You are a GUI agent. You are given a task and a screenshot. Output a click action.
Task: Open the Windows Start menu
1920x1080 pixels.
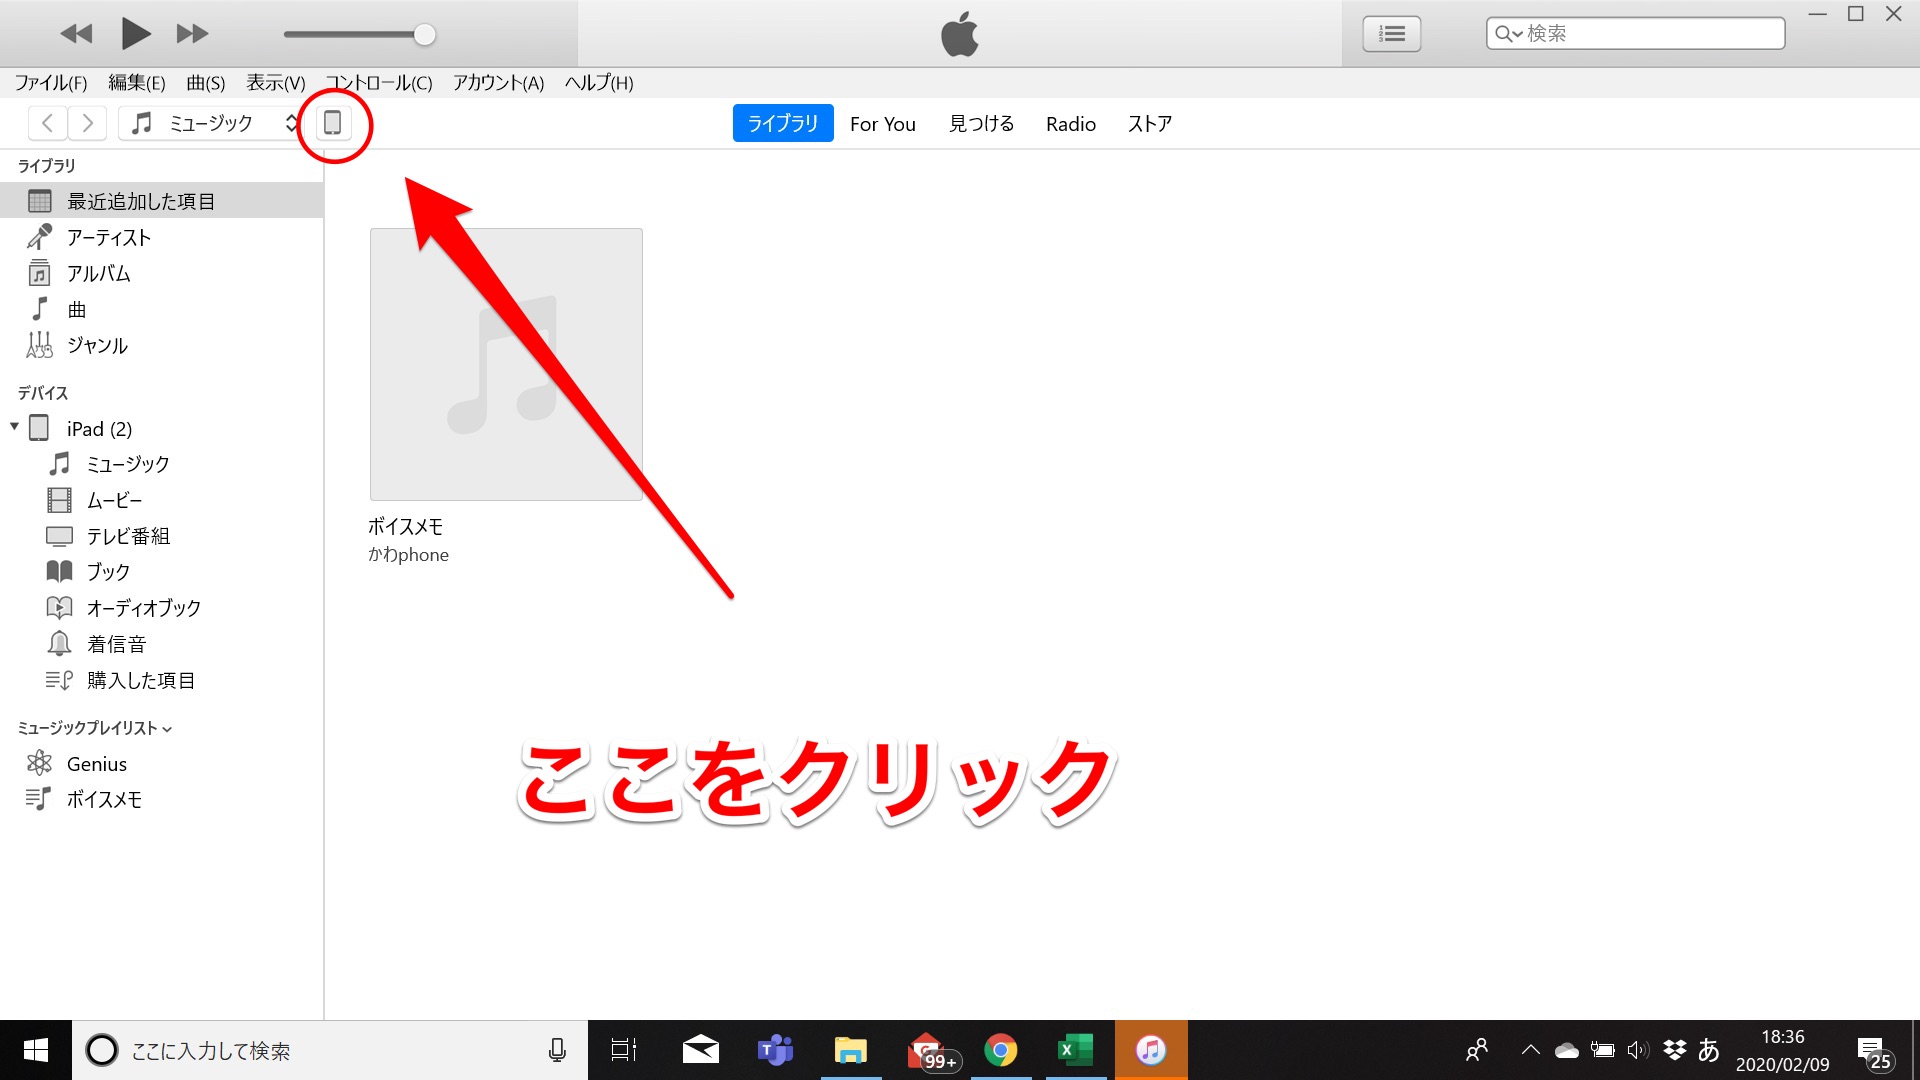click(36, 1050)
